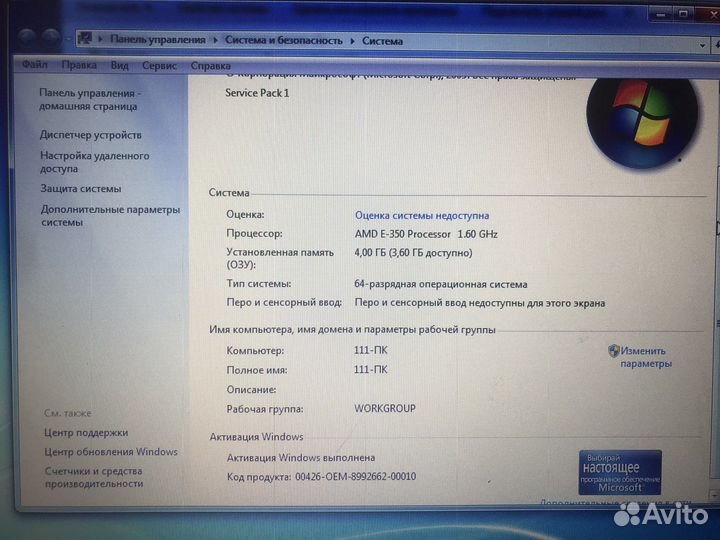Open Центр поддержки
This screenshot has height=540, width=720.
(x=86, y=433)
